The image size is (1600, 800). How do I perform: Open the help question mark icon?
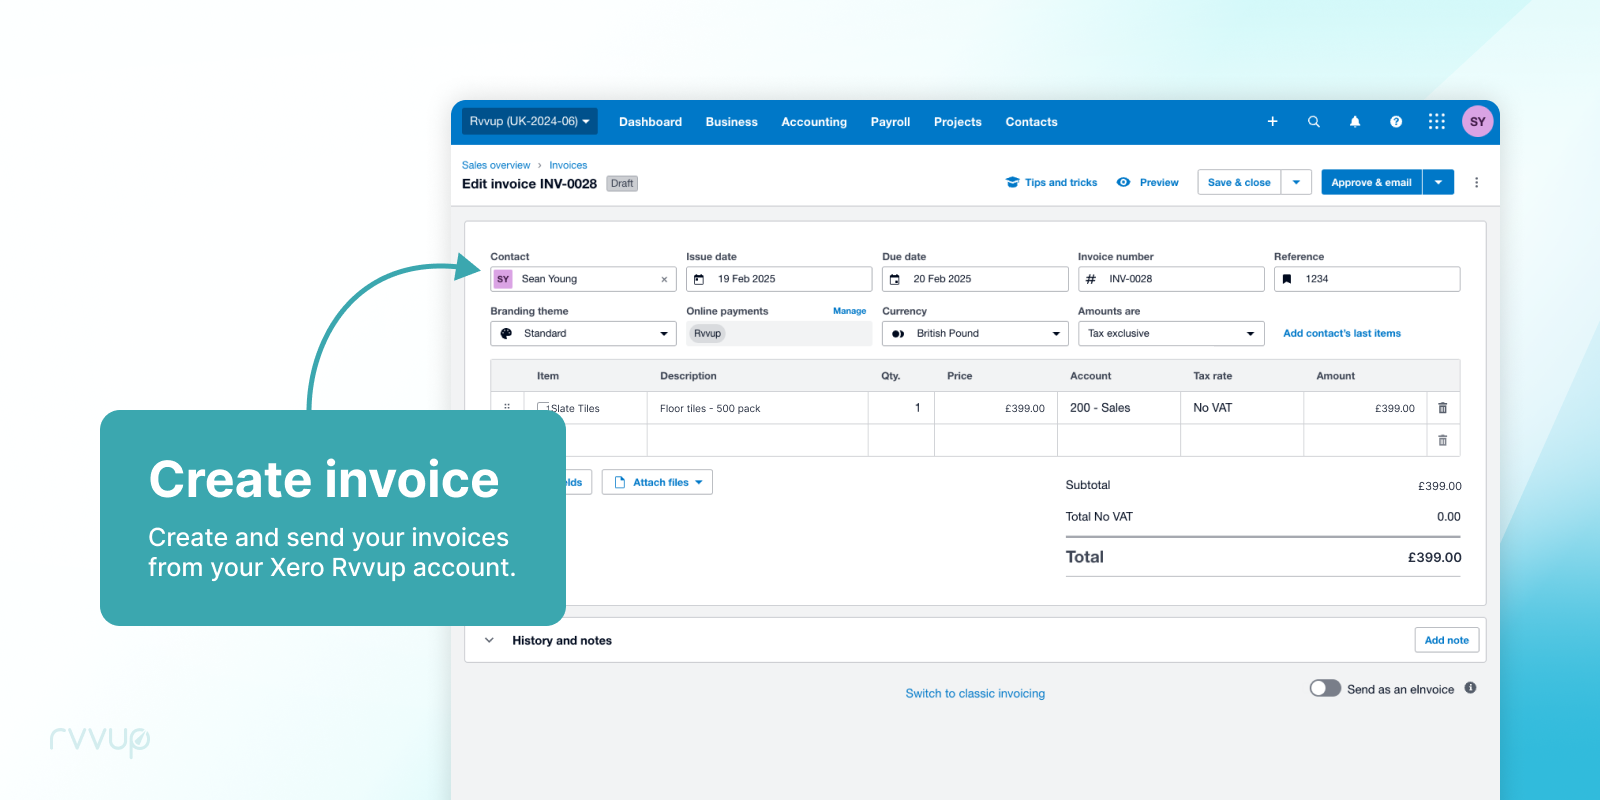point(1396,122)
